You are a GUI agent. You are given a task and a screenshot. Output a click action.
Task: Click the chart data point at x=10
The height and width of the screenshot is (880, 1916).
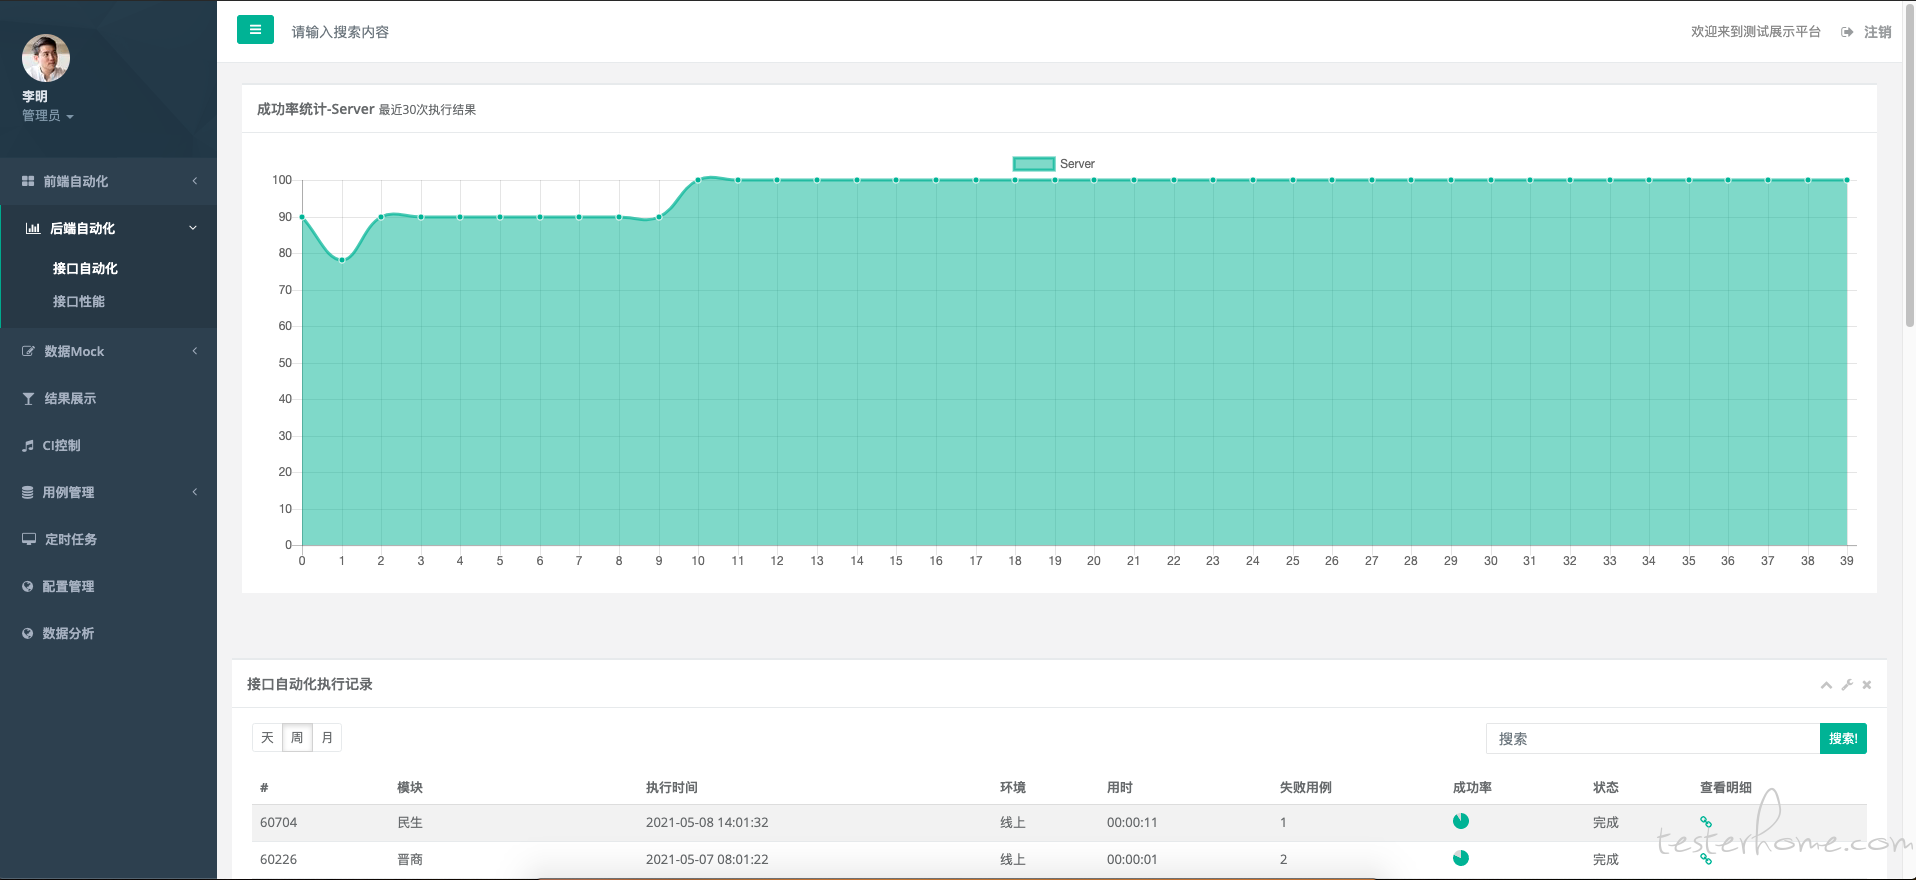click(698, 180)
